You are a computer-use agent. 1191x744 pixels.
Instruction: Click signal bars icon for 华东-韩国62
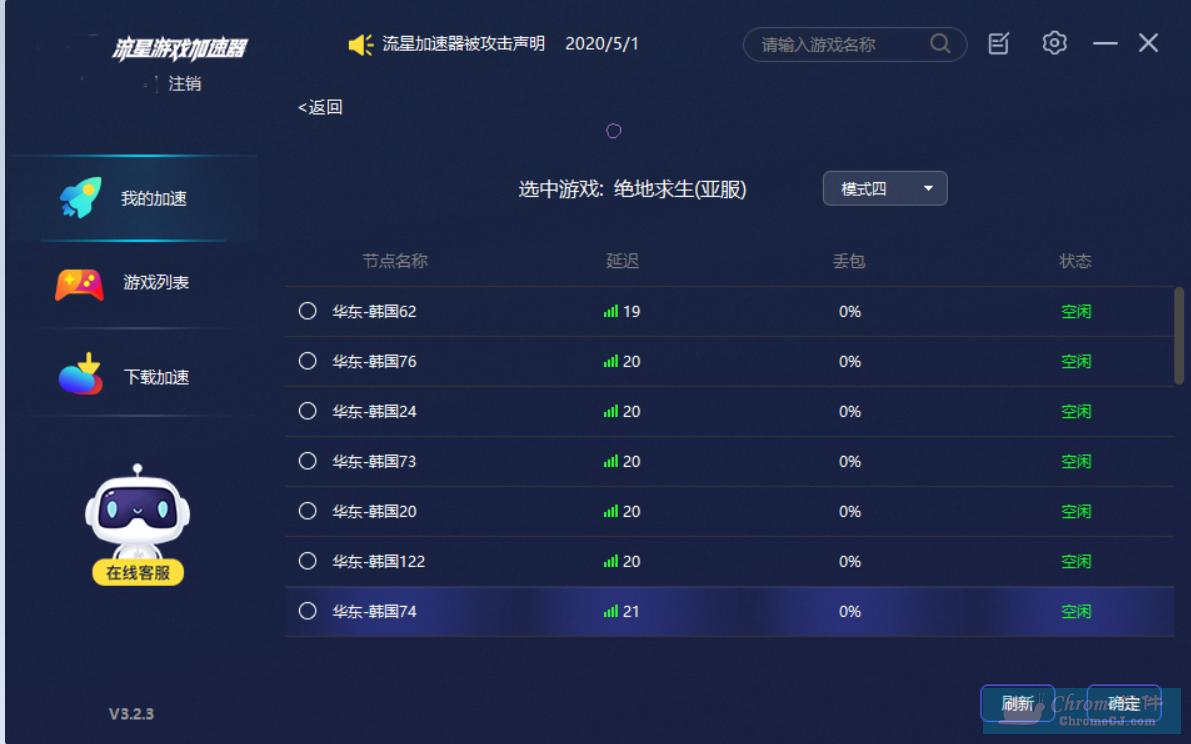point(611,311)
